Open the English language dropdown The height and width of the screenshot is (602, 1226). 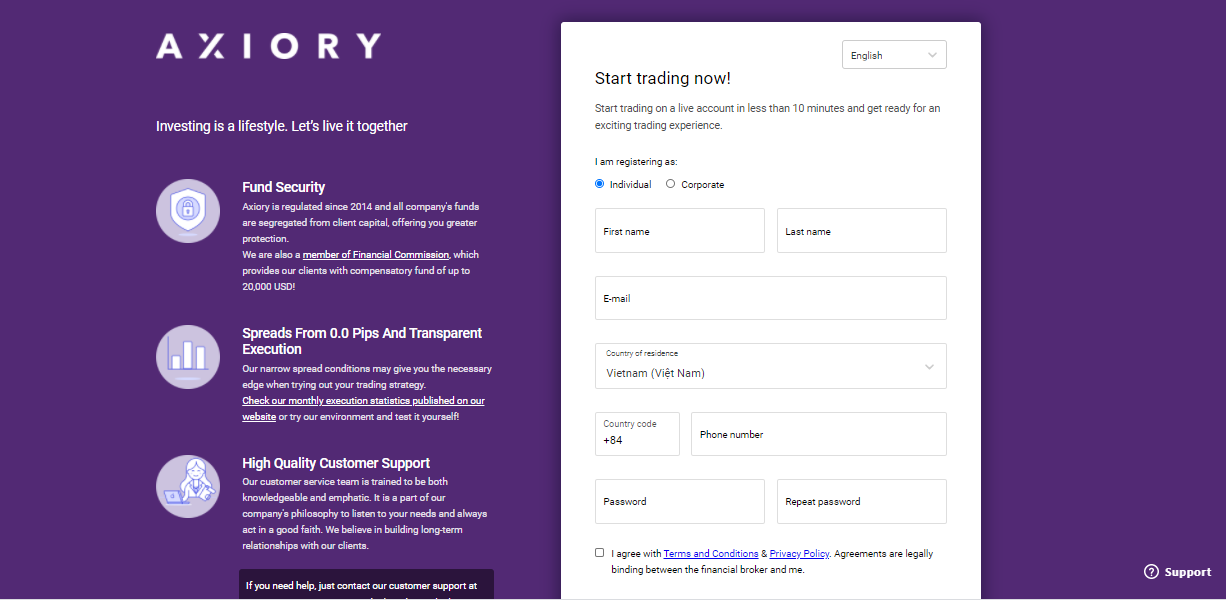tap(894, 55)
